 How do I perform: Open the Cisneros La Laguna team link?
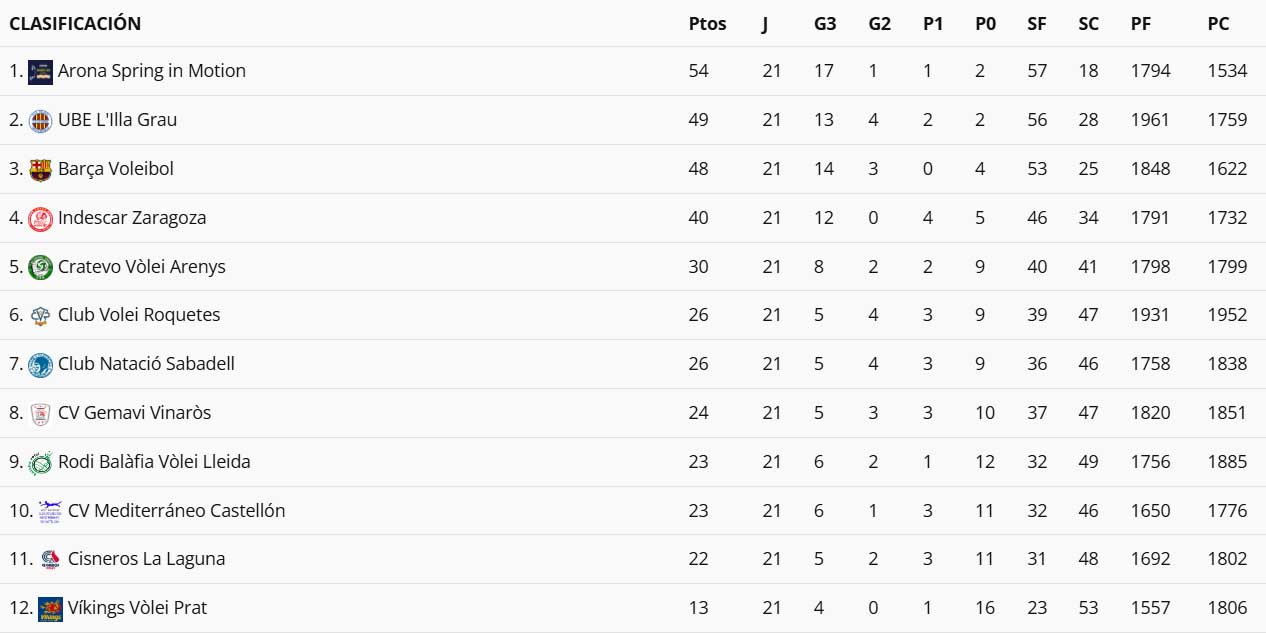[146, 559]
